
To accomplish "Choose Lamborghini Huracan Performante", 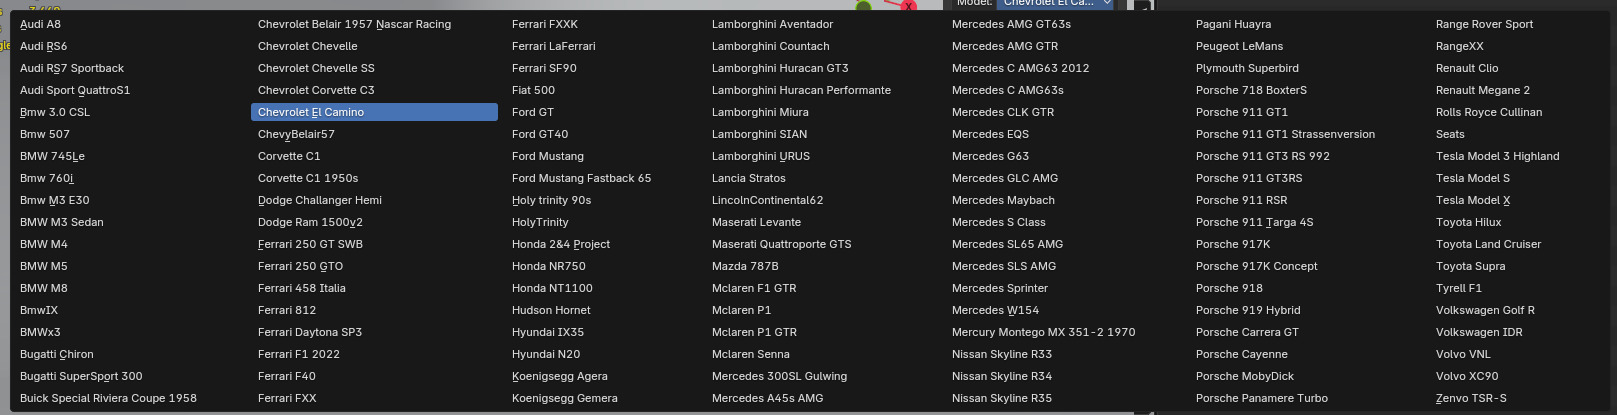I will [801, 90].
